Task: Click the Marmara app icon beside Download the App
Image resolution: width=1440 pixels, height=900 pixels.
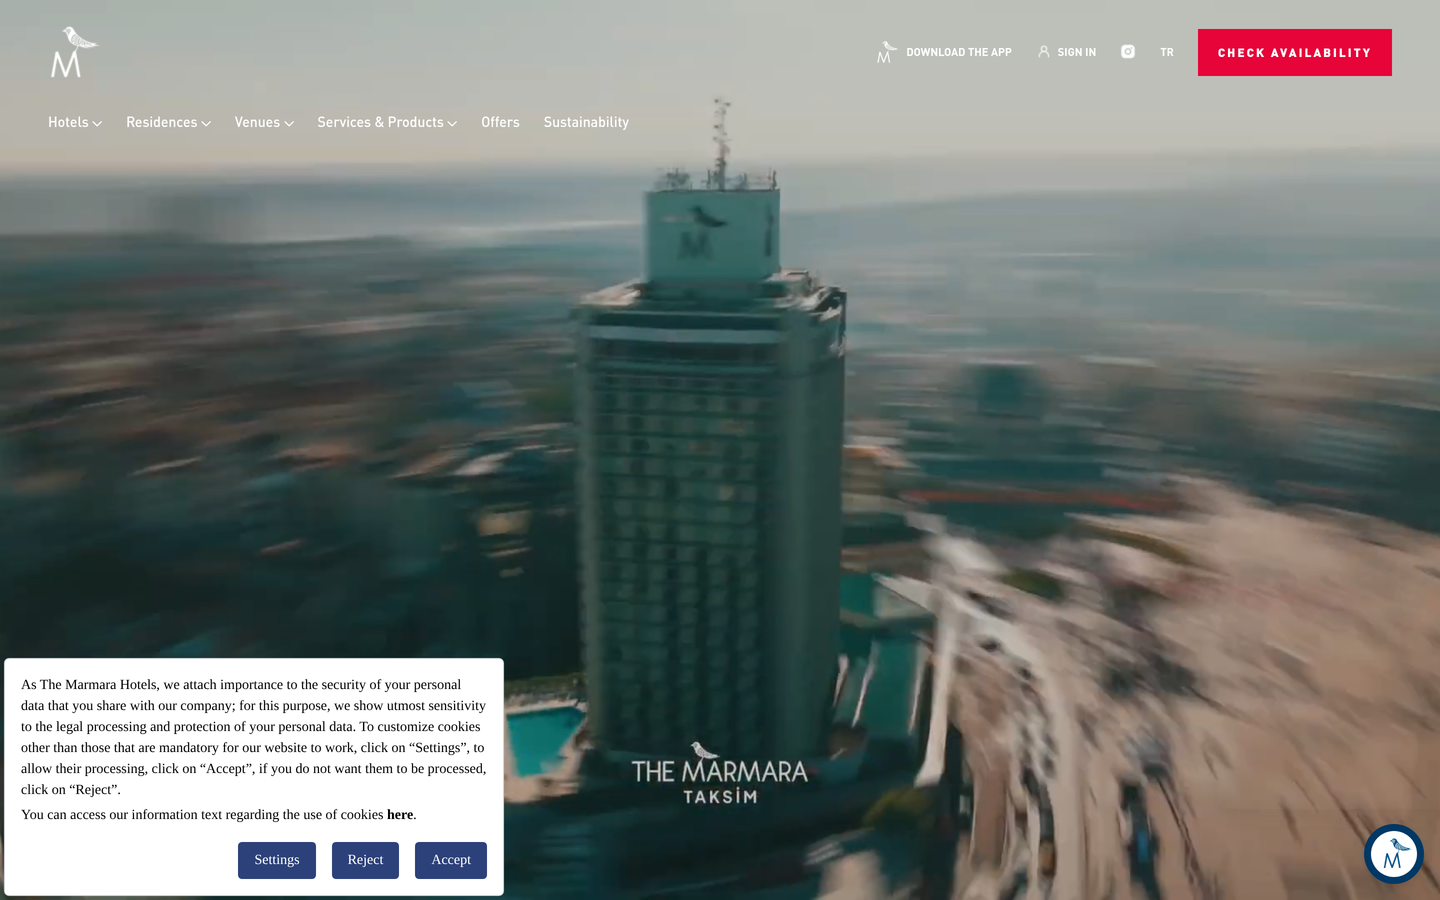Action: click(x=886, y=52)
